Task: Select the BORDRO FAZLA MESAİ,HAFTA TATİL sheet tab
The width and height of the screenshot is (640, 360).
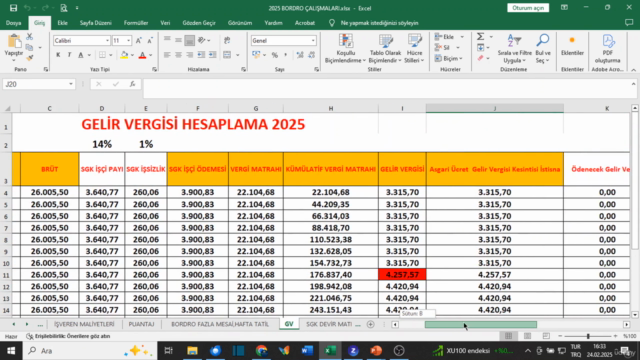Action: coord(220,324)
